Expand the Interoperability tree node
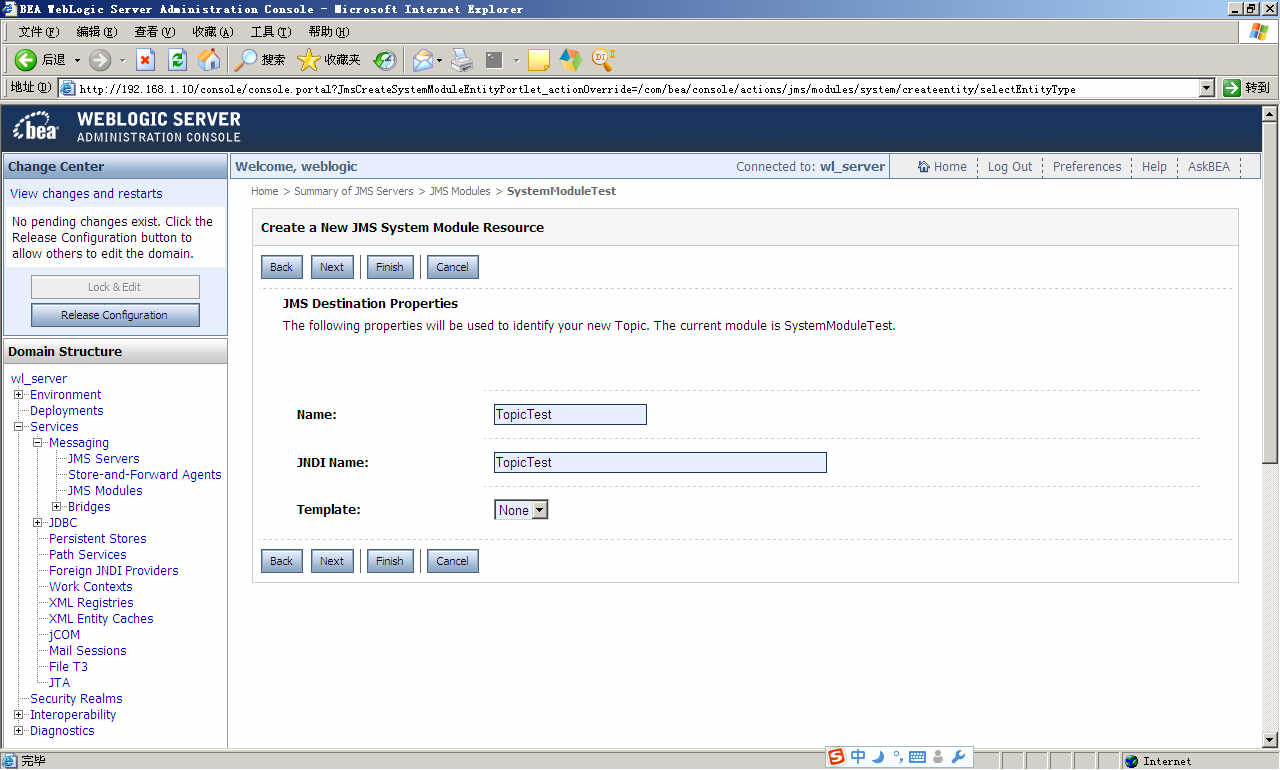The height and width of the screenshot is (770, 1280). [x=18, y=714]
